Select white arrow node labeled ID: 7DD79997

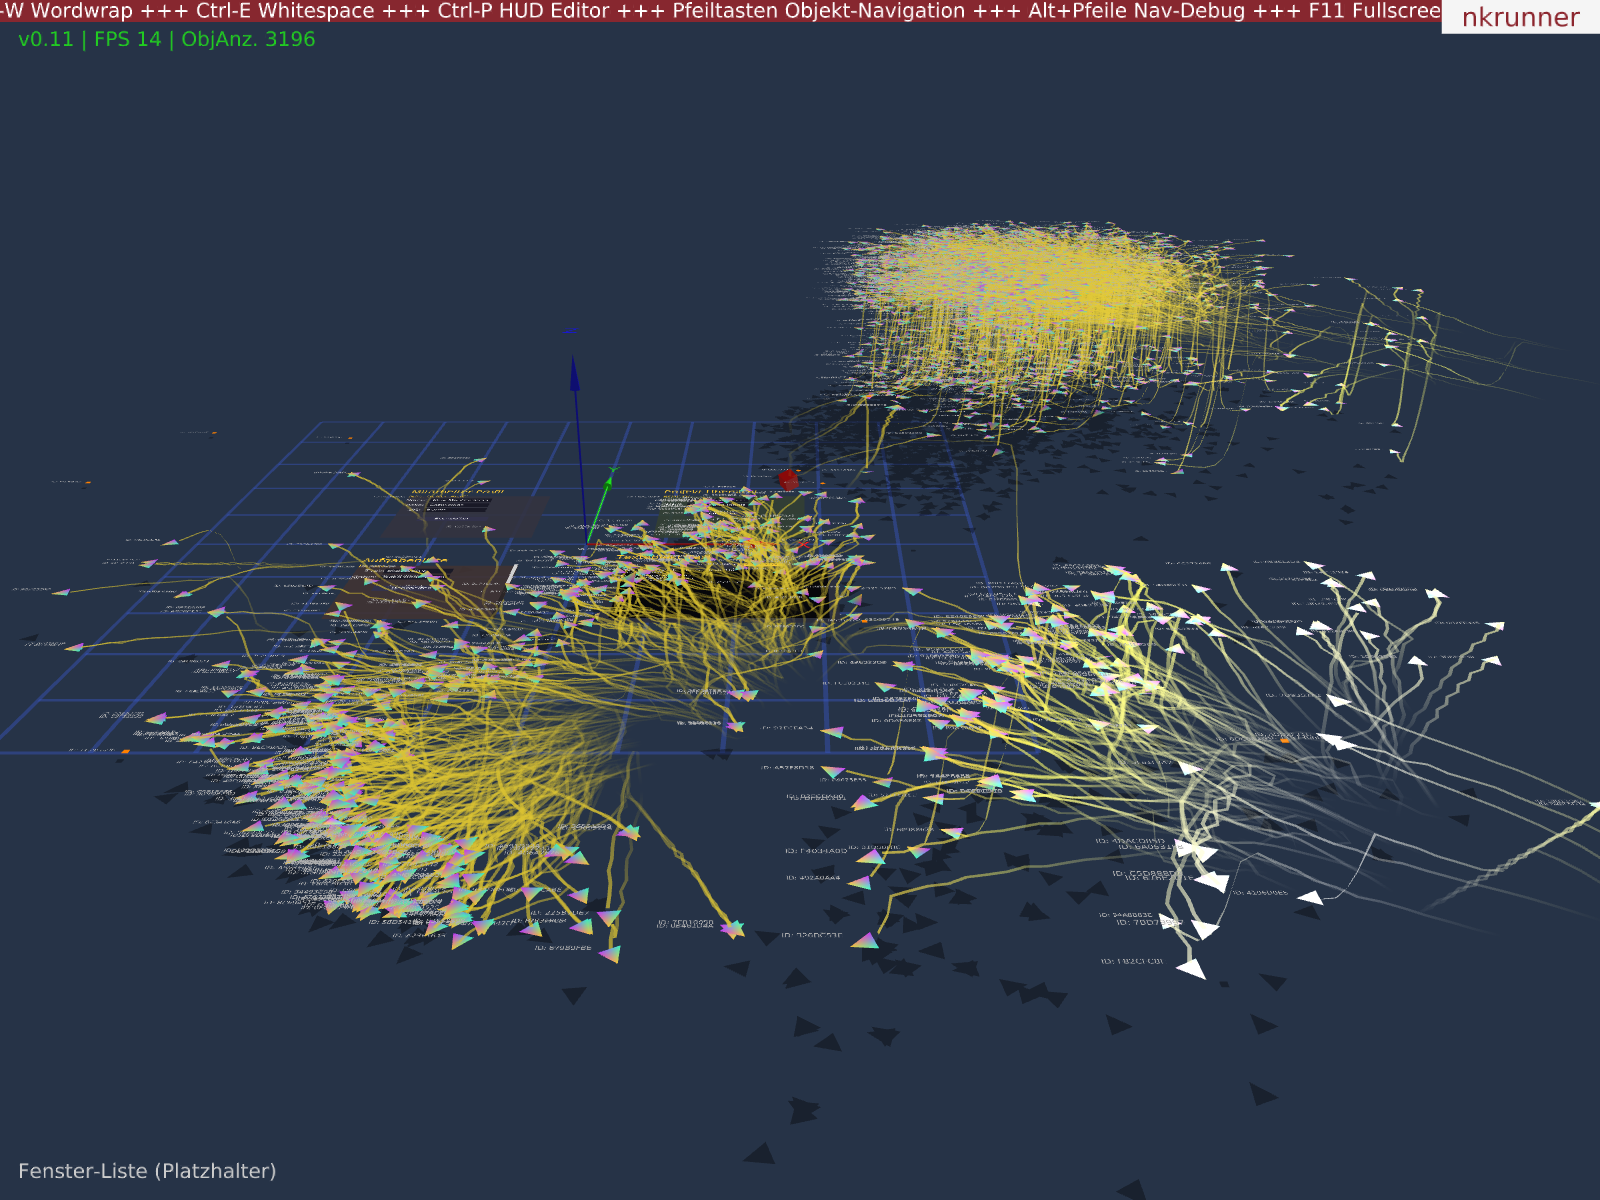point(1204,929)
